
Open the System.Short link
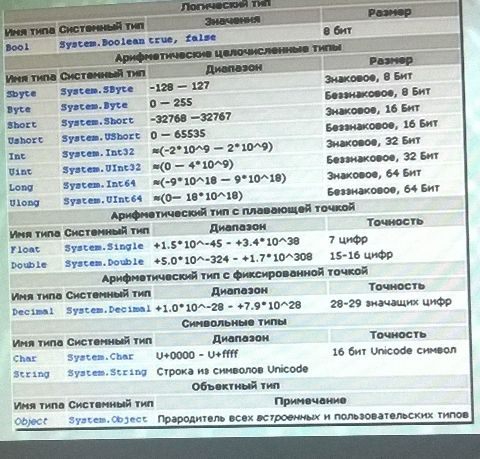[97, 121]
